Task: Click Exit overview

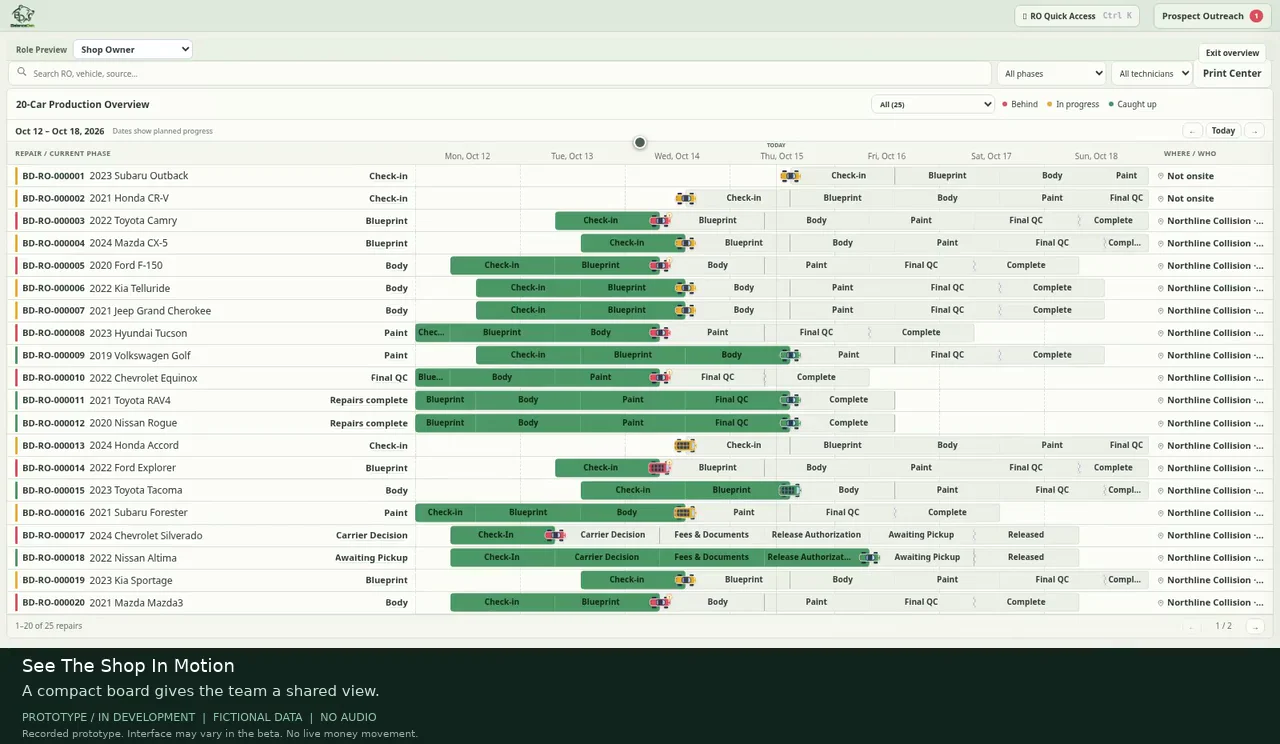Action: 1232,53
